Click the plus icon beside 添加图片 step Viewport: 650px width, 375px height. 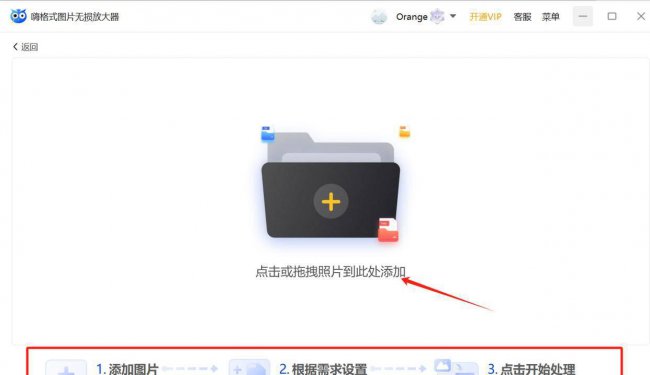pos(66,368)
